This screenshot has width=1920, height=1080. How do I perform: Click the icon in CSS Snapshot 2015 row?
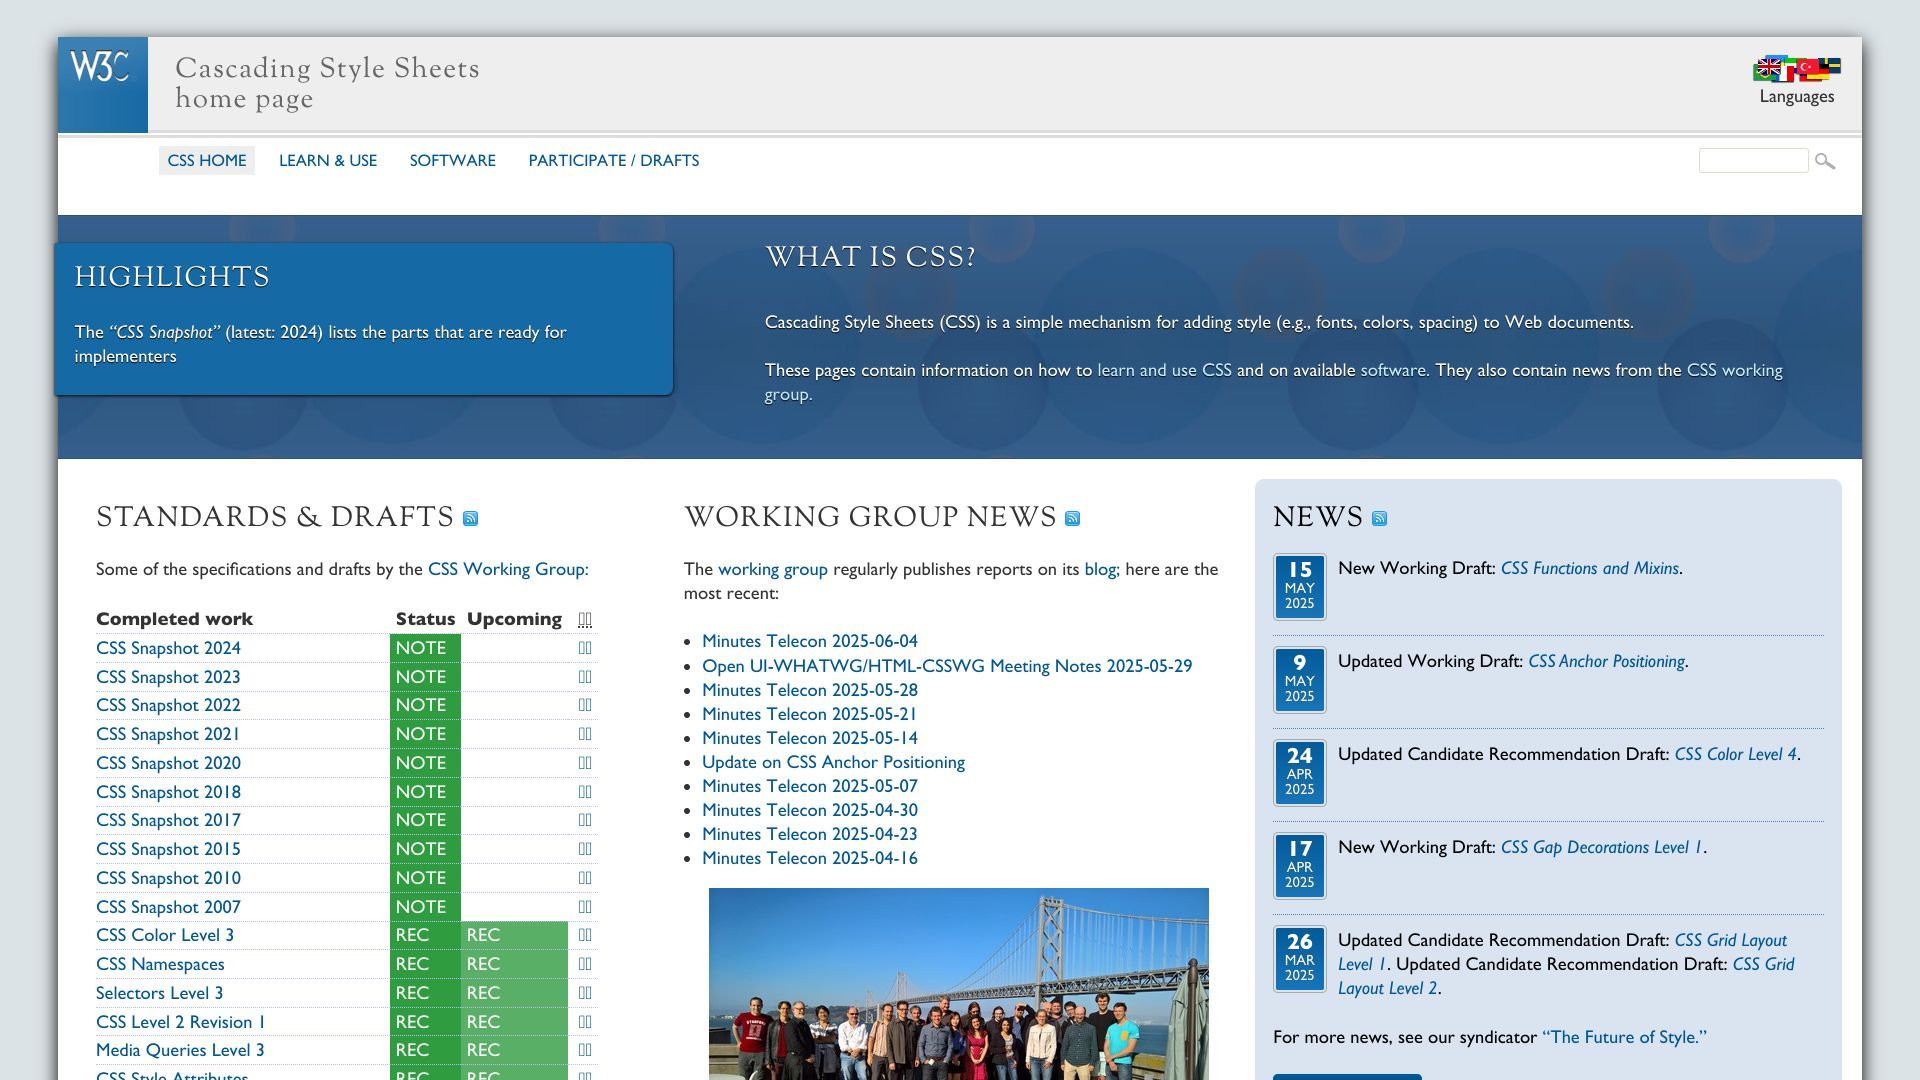[x=585, y=849]
